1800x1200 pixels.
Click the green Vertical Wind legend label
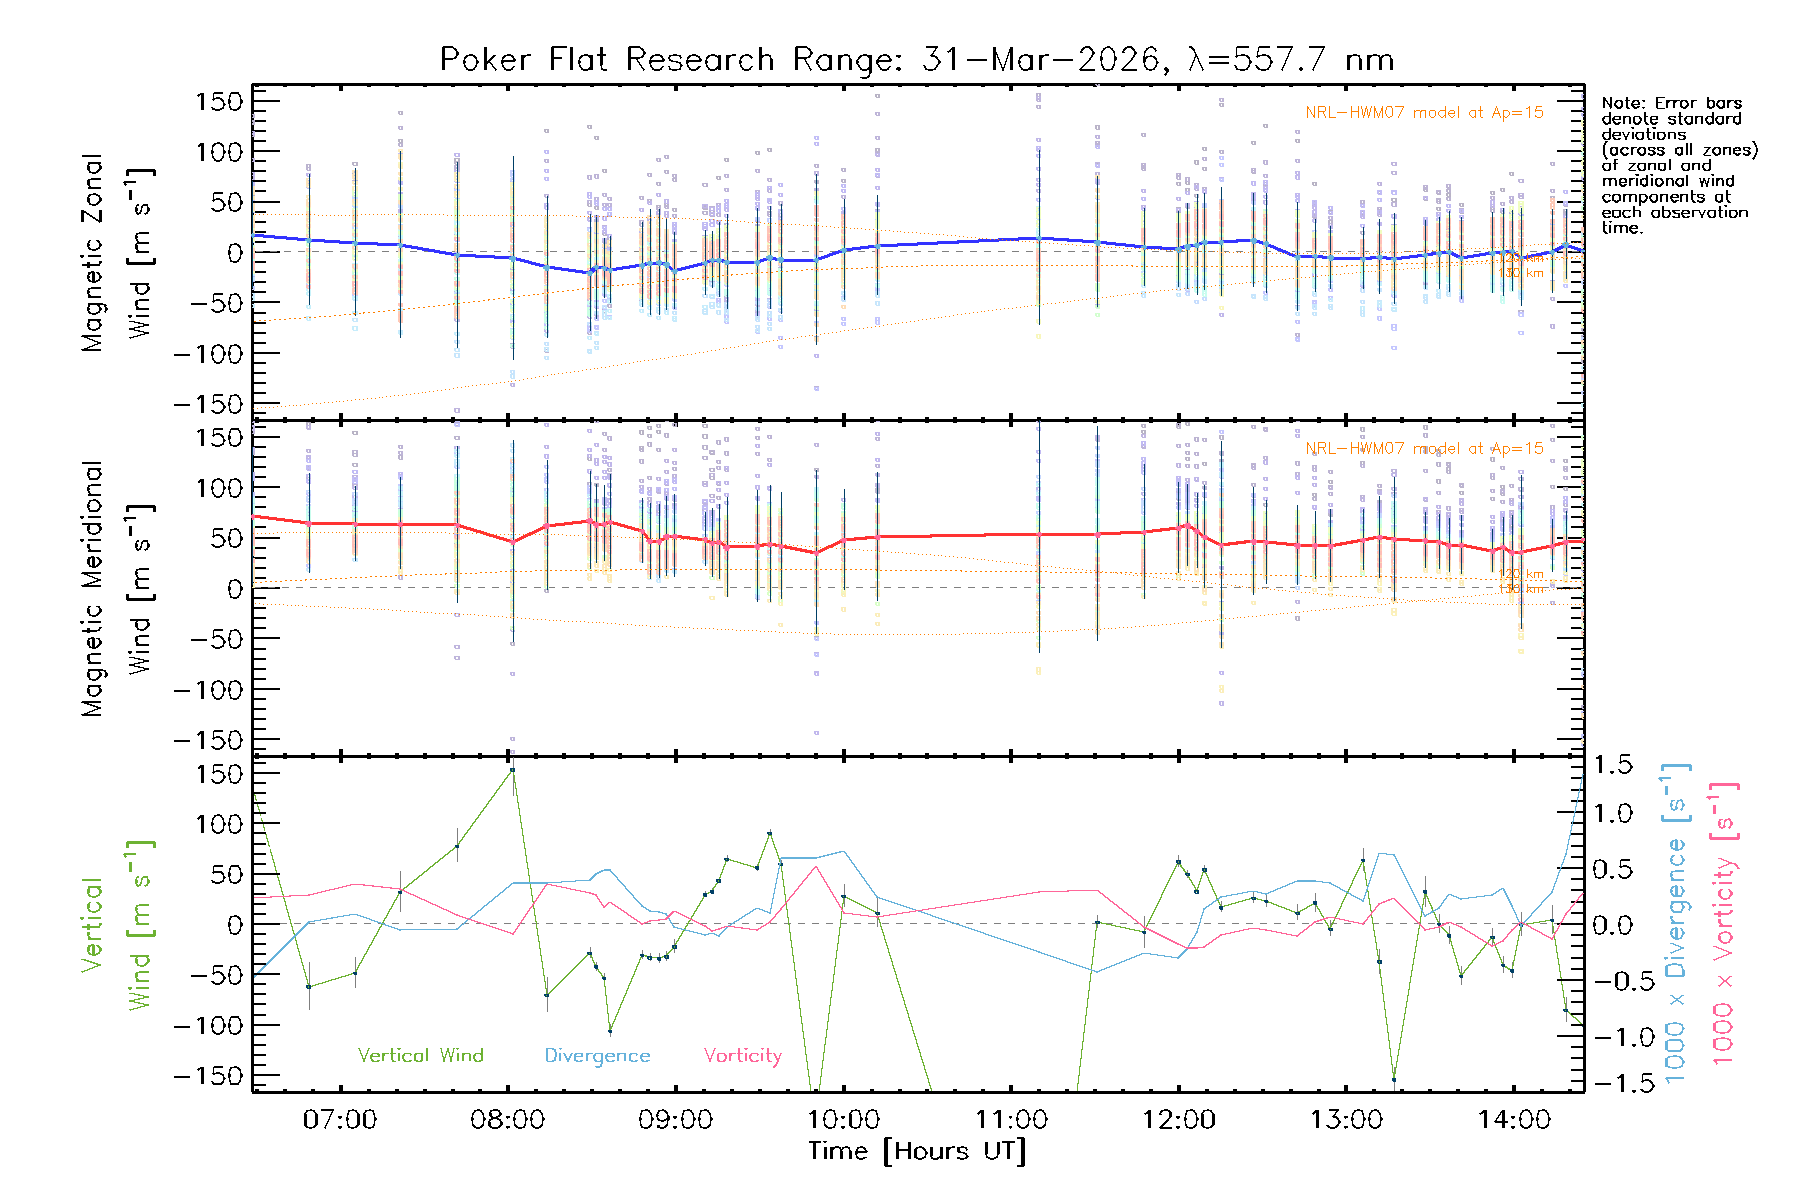(420, 1055)
